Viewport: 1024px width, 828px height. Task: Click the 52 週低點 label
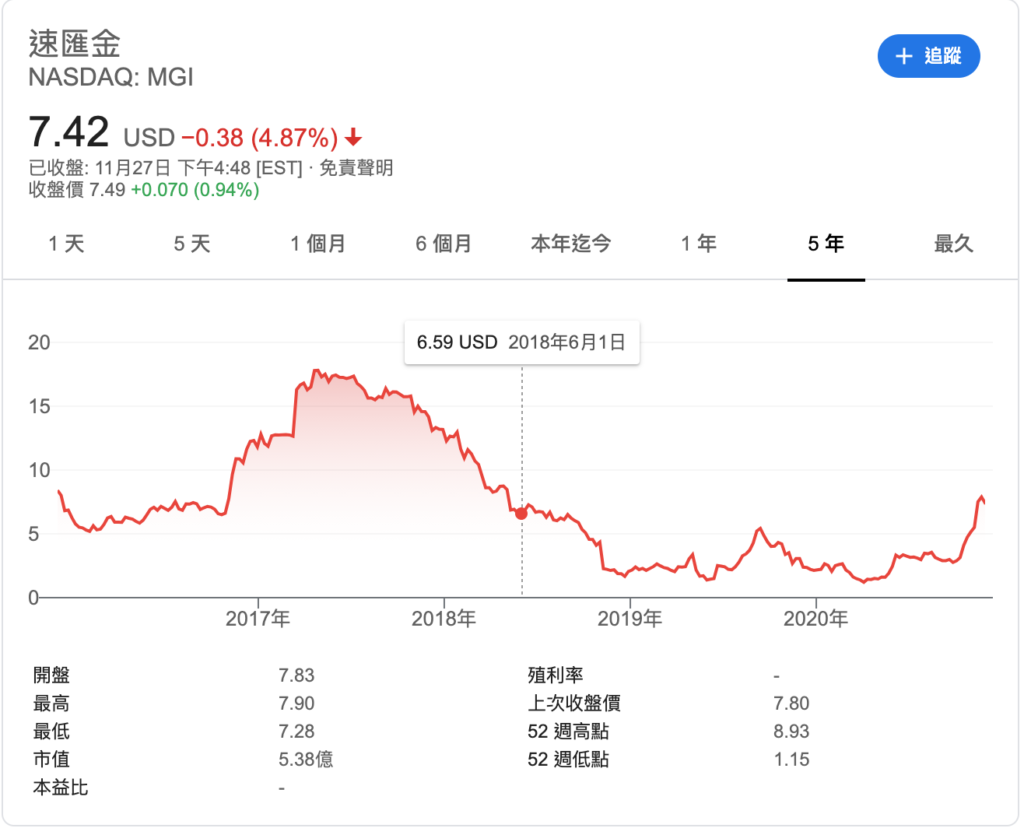(568, 759)
